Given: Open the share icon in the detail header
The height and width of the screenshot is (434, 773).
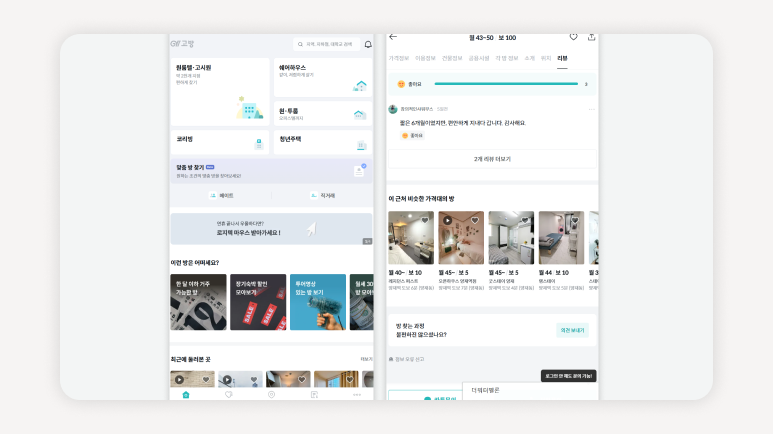Looking at the screenshot, I should [x=591, y=37].
